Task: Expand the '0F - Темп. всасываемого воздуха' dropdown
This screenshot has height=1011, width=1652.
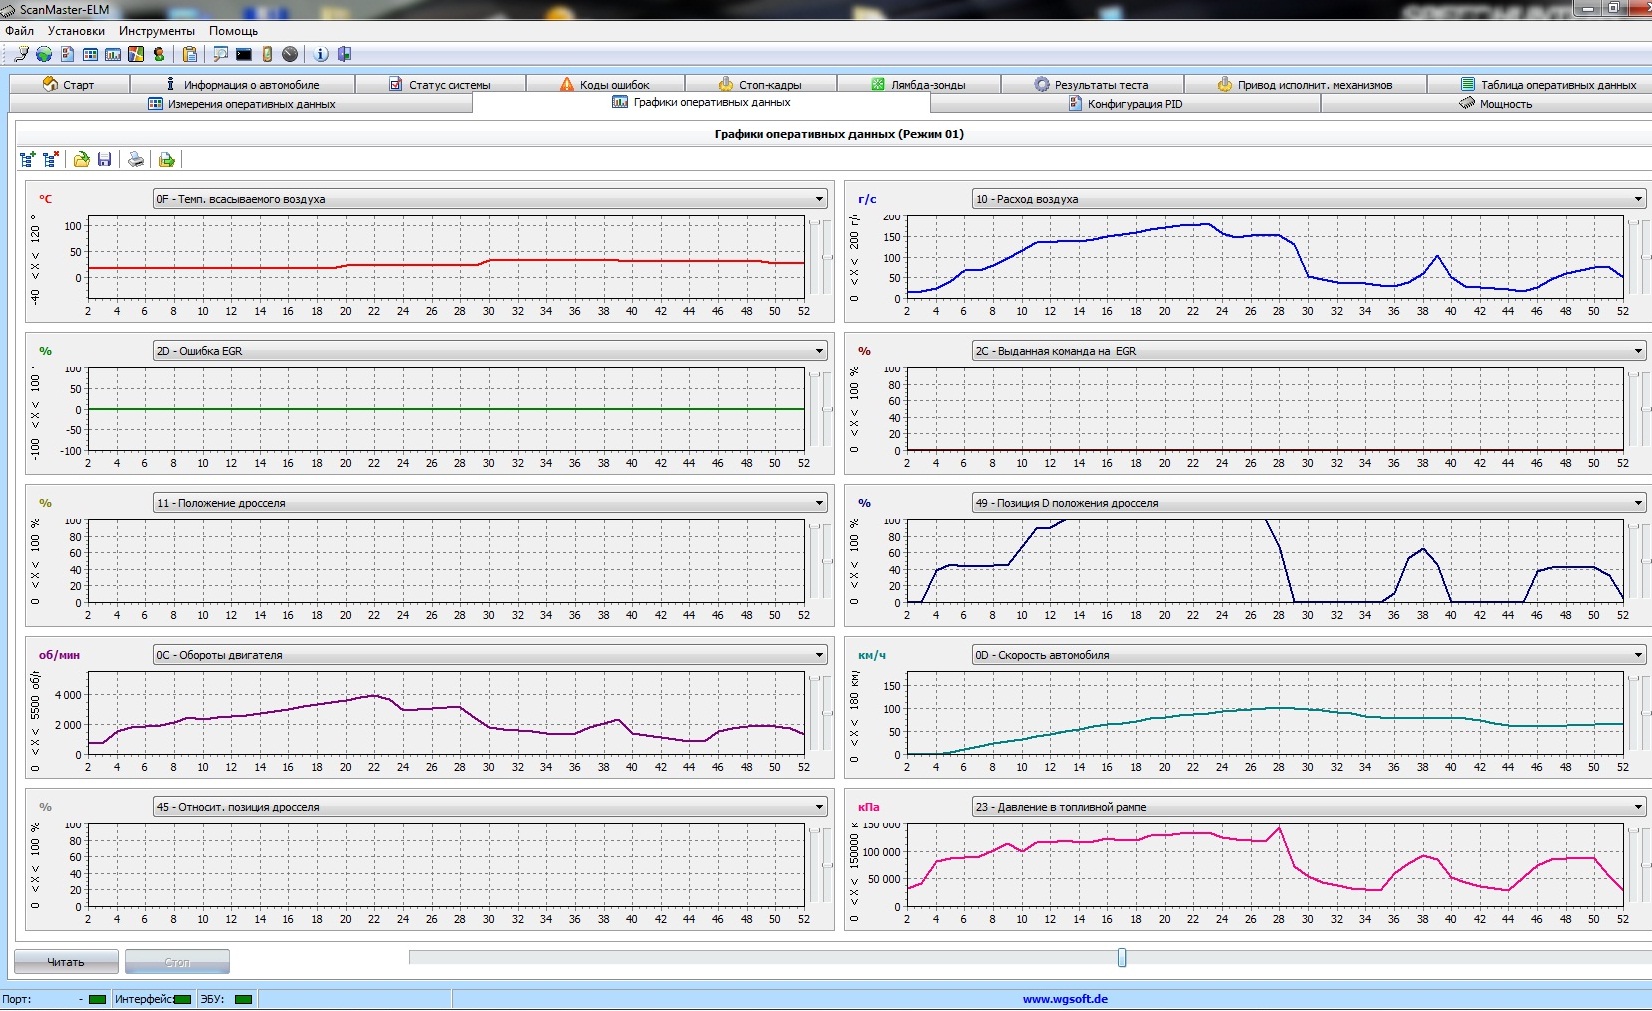Action: point(819,199)
